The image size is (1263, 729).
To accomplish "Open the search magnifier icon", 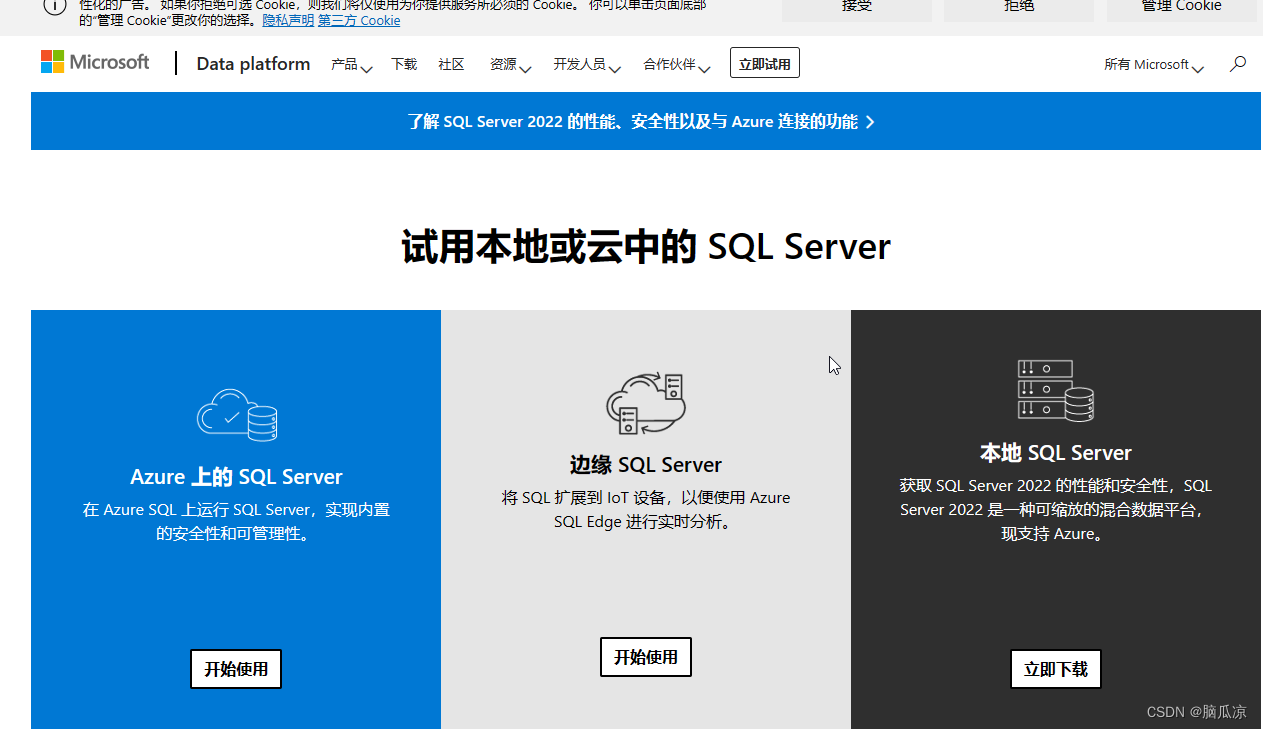I will 1238,64.
